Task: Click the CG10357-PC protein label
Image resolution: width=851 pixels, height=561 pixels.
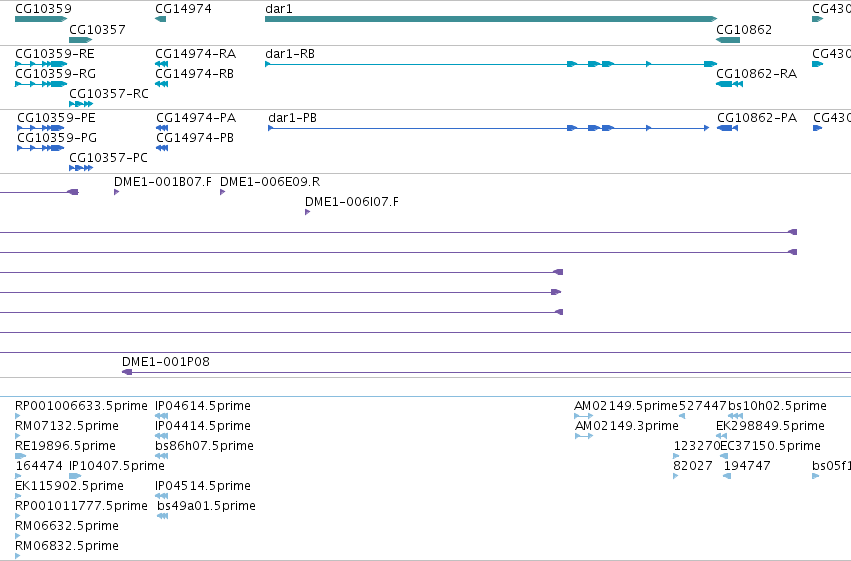Action: 109,158
